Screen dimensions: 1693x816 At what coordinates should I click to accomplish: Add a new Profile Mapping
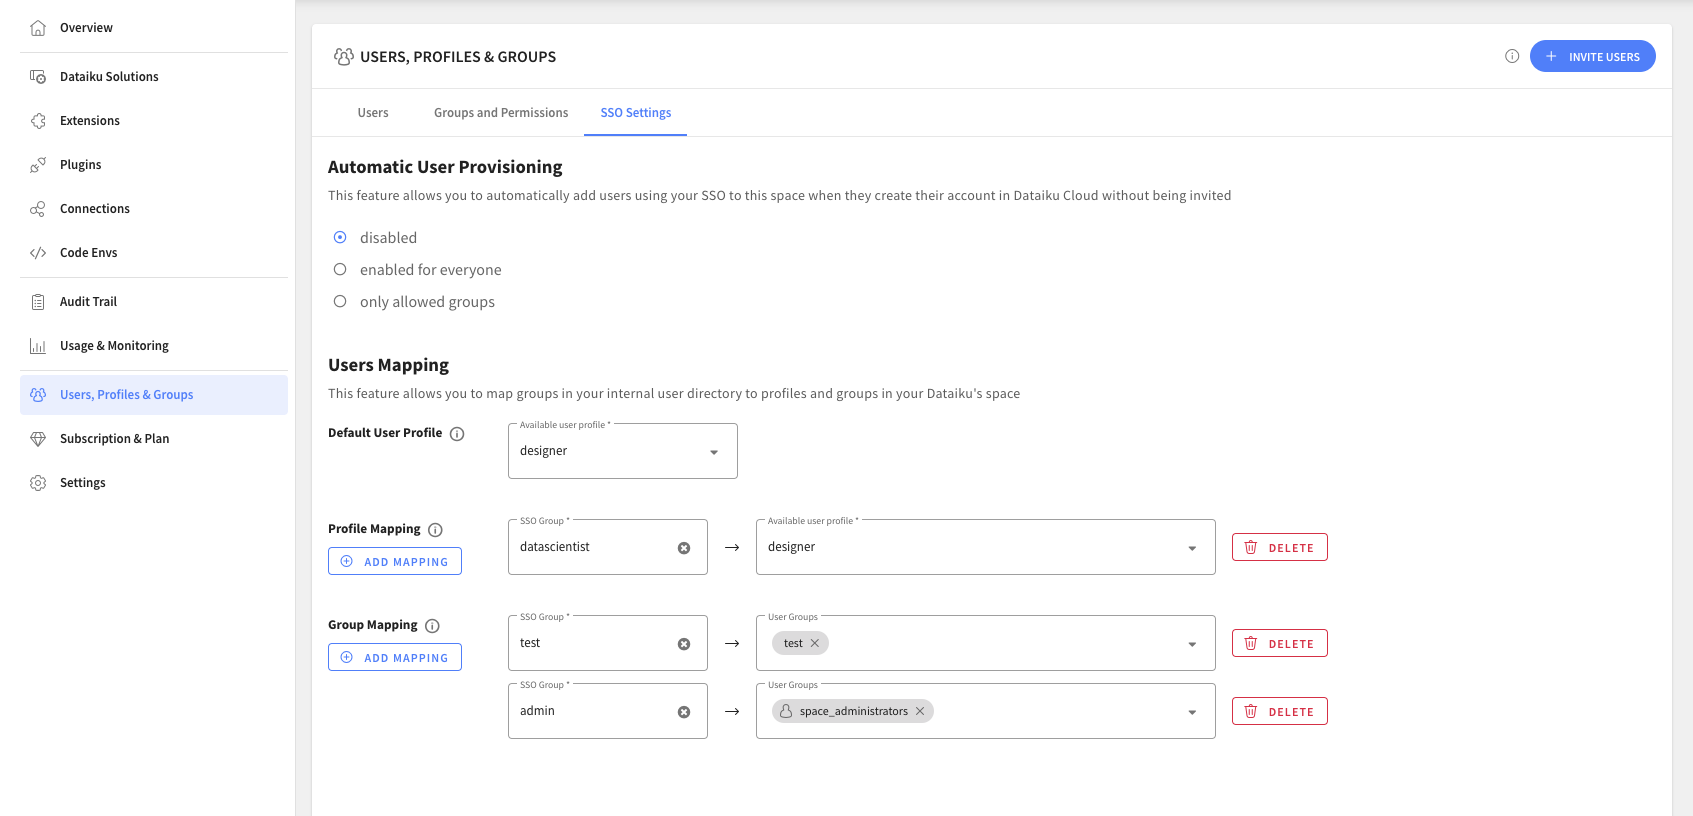pyautogui.click(x=395, y=561)
